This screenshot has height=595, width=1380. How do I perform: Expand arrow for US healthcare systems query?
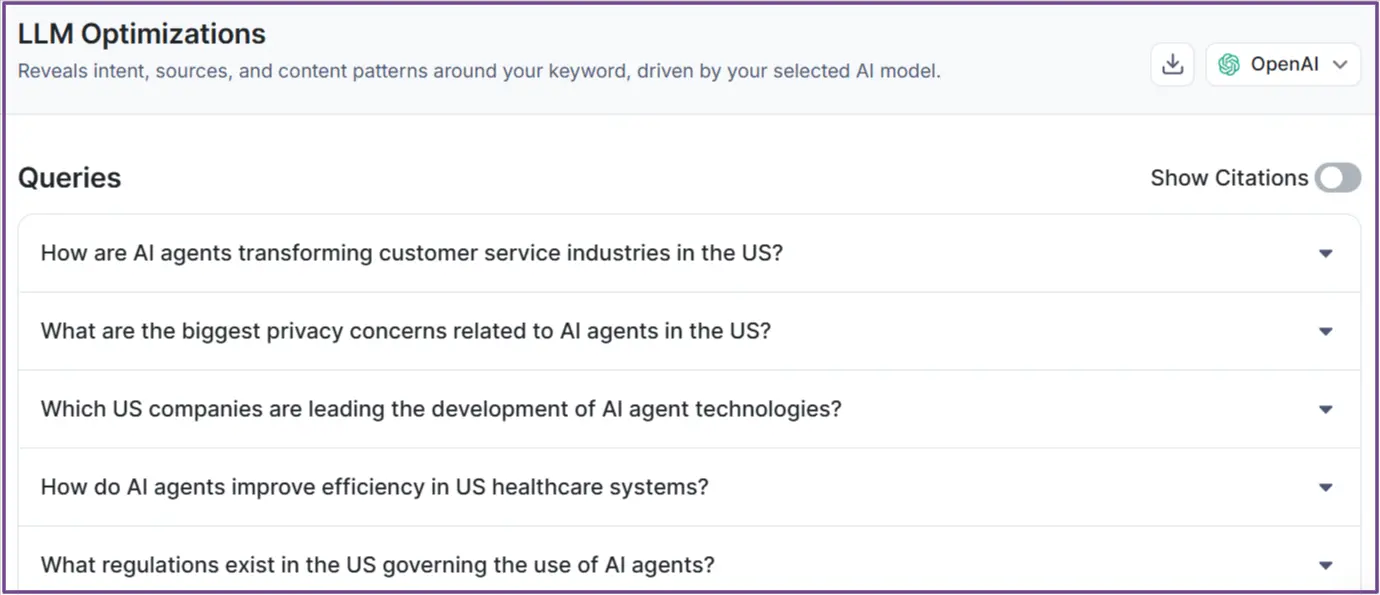pyautogui.click(x=1325, y=488)
